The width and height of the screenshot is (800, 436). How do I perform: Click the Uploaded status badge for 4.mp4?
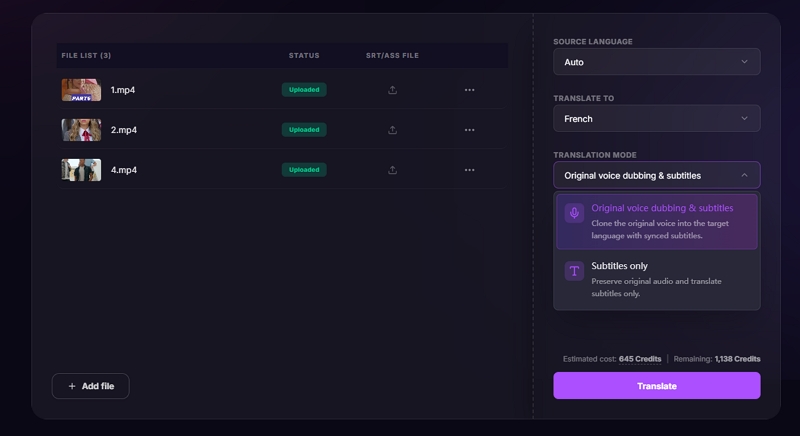point(304,170)
